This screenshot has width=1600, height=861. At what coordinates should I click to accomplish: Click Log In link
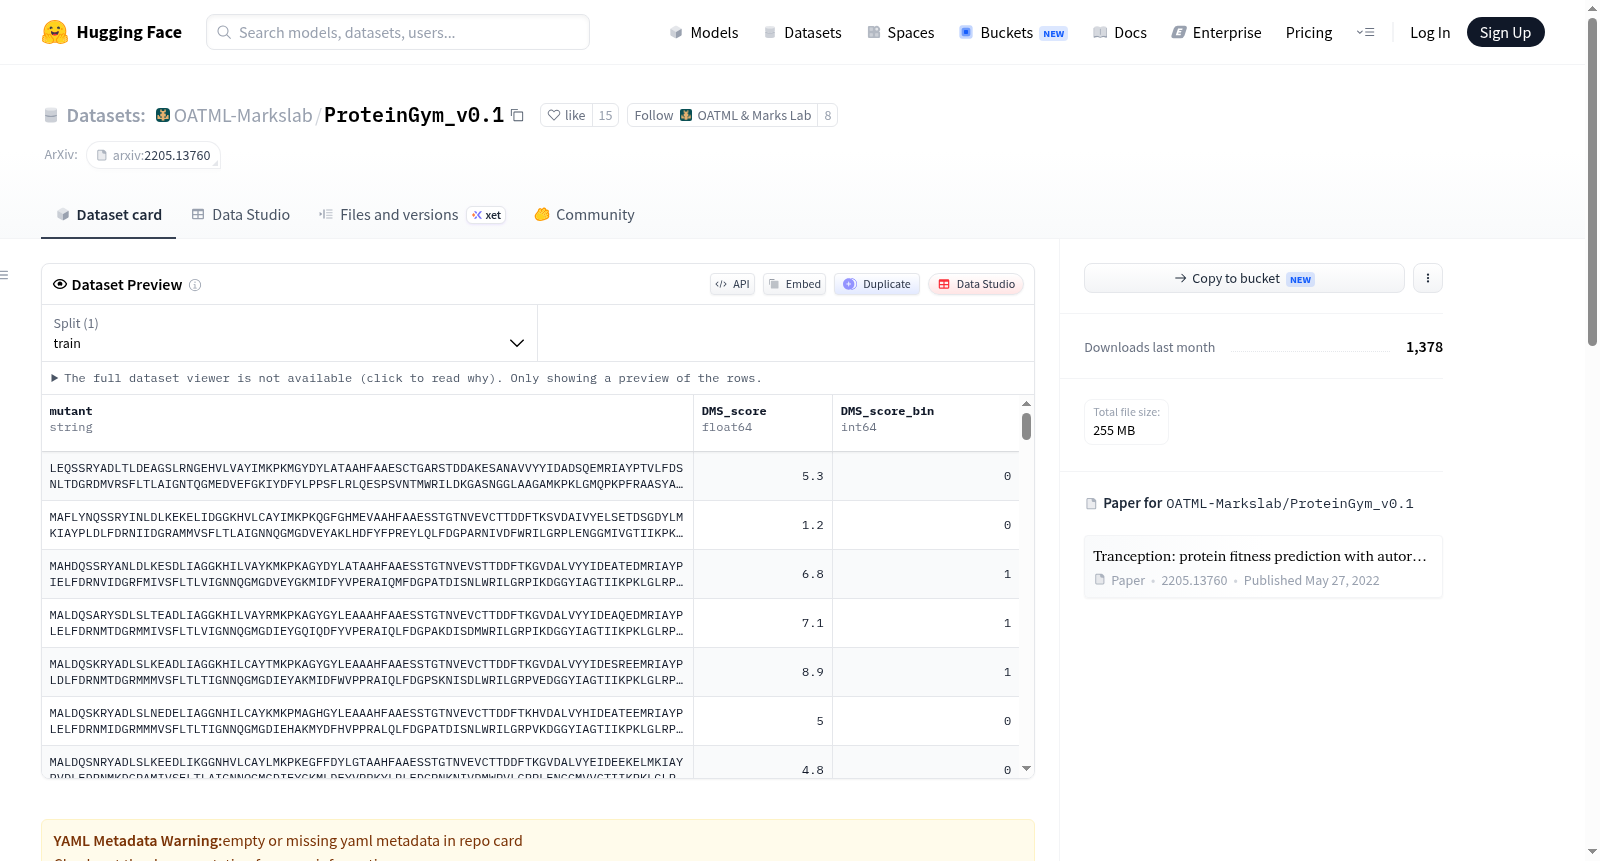(x=1430, y=32)
